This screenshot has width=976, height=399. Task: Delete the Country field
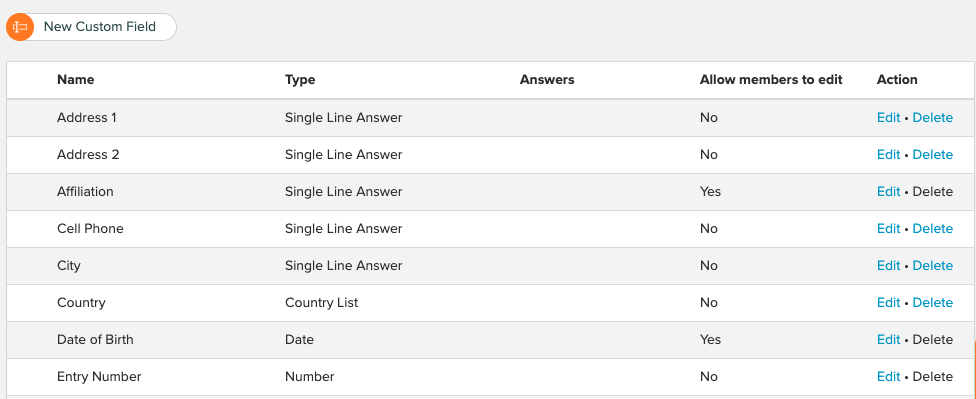coord(932,303)
